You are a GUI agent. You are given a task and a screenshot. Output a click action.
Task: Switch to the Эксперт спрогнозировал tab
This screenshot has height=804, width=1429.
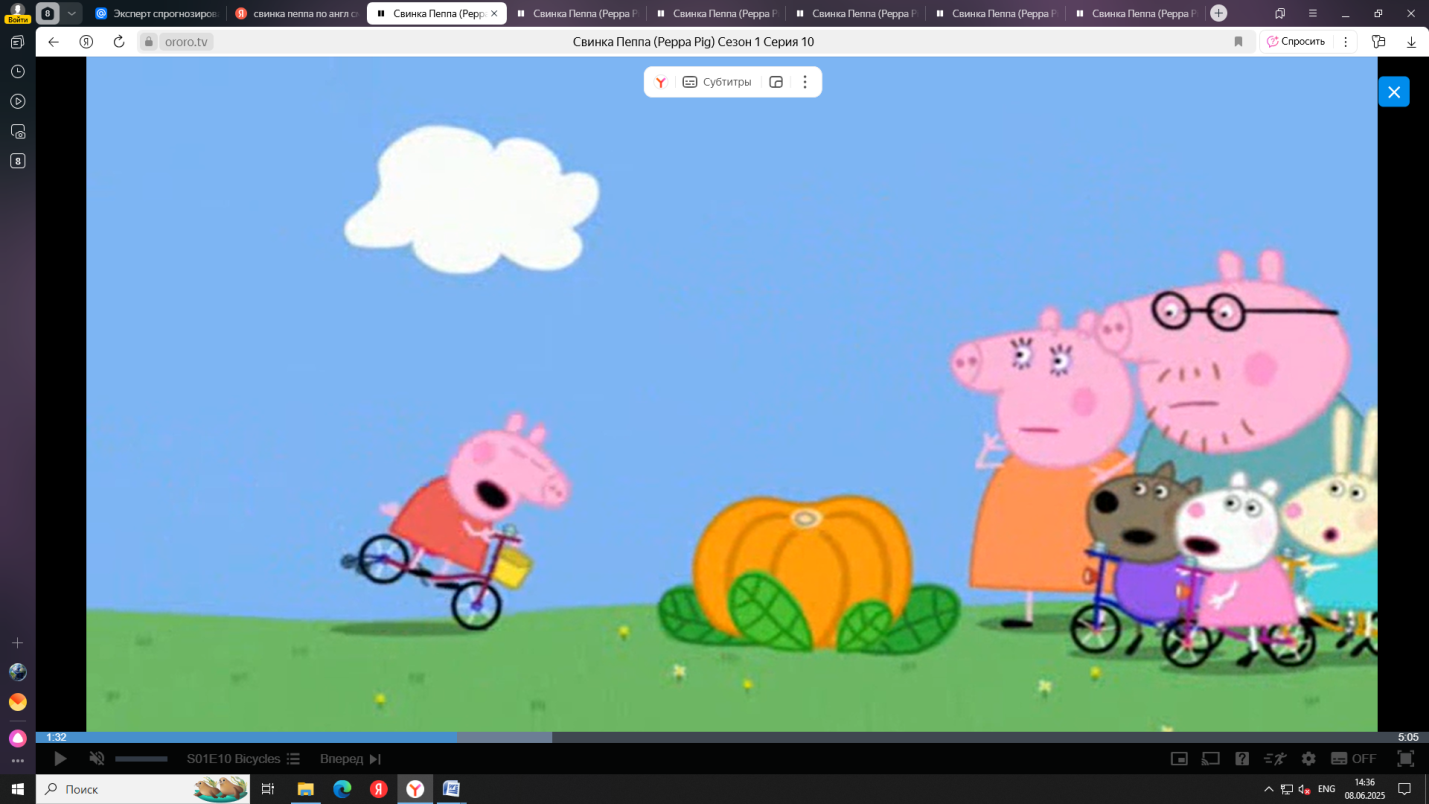coord(157,14)
